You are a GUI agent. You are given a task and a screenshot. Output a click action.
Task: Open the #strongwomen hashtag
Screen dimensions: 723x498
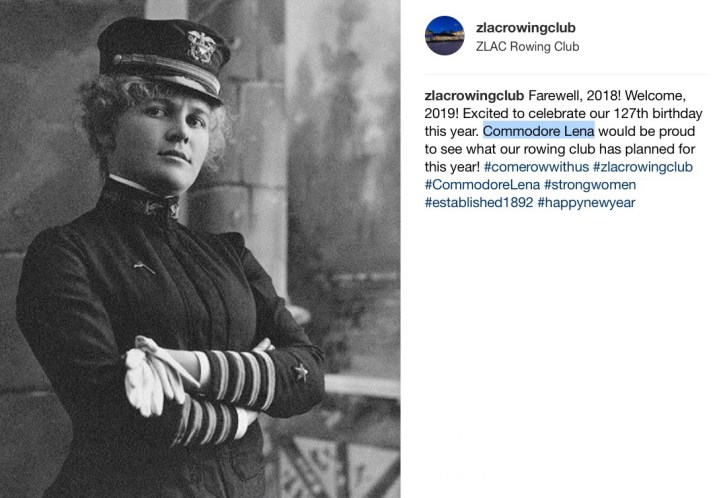click(x=590, y=185)
